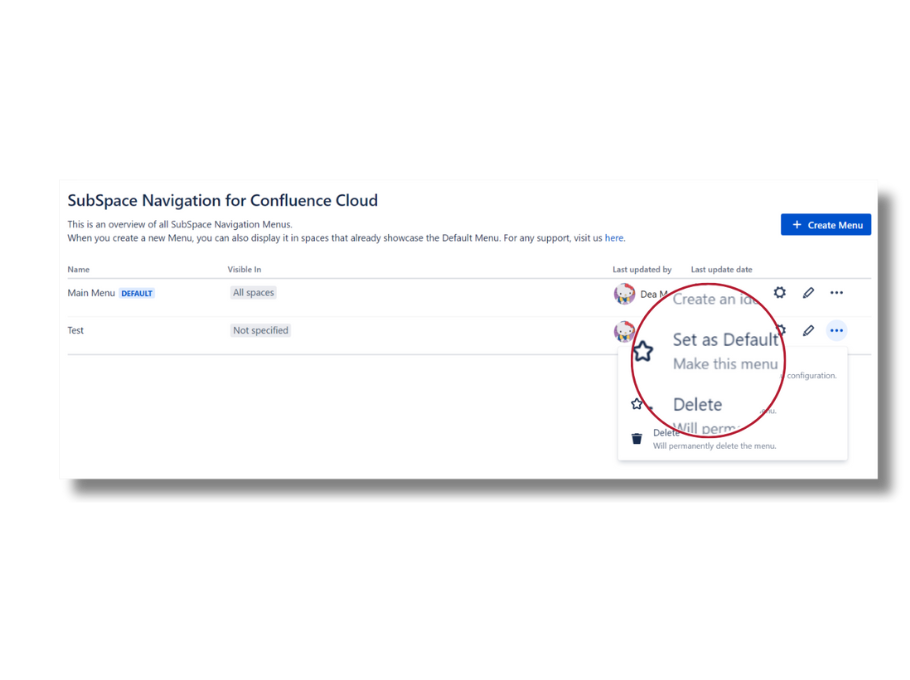This screenshot has width=910, height=680.
Task: Click the user avatar in Main Menu row
Action: click(624, 294)
